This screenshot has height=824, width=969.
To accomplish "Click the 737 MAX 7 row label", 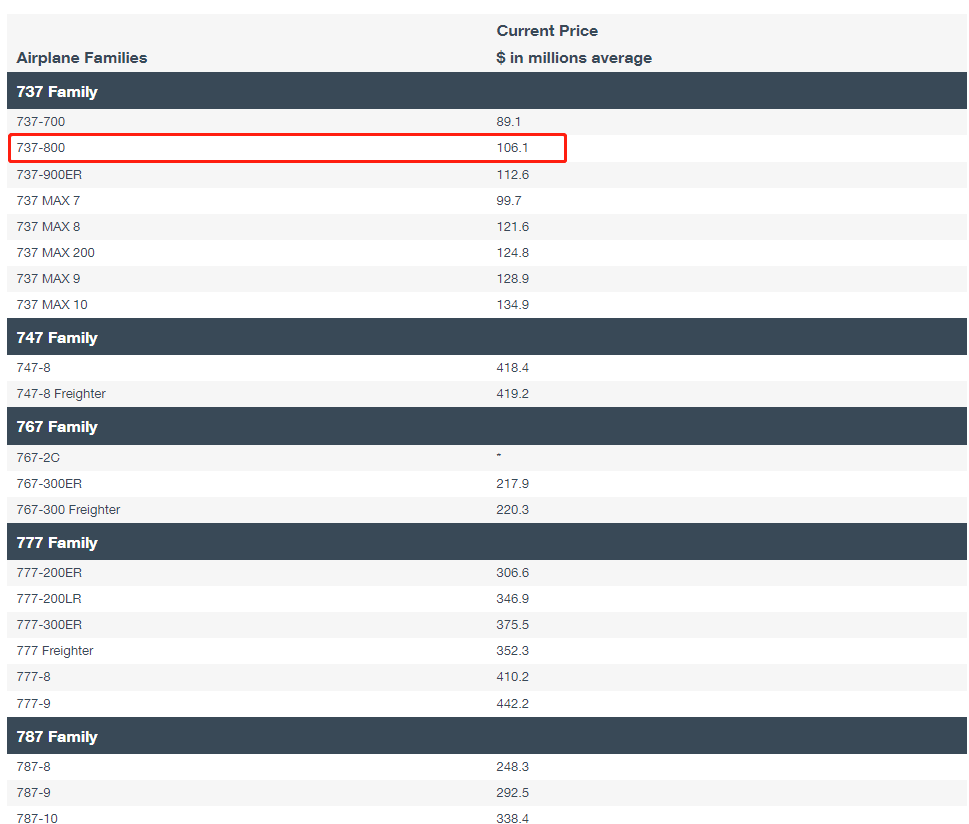I will (x=48, y=201).
